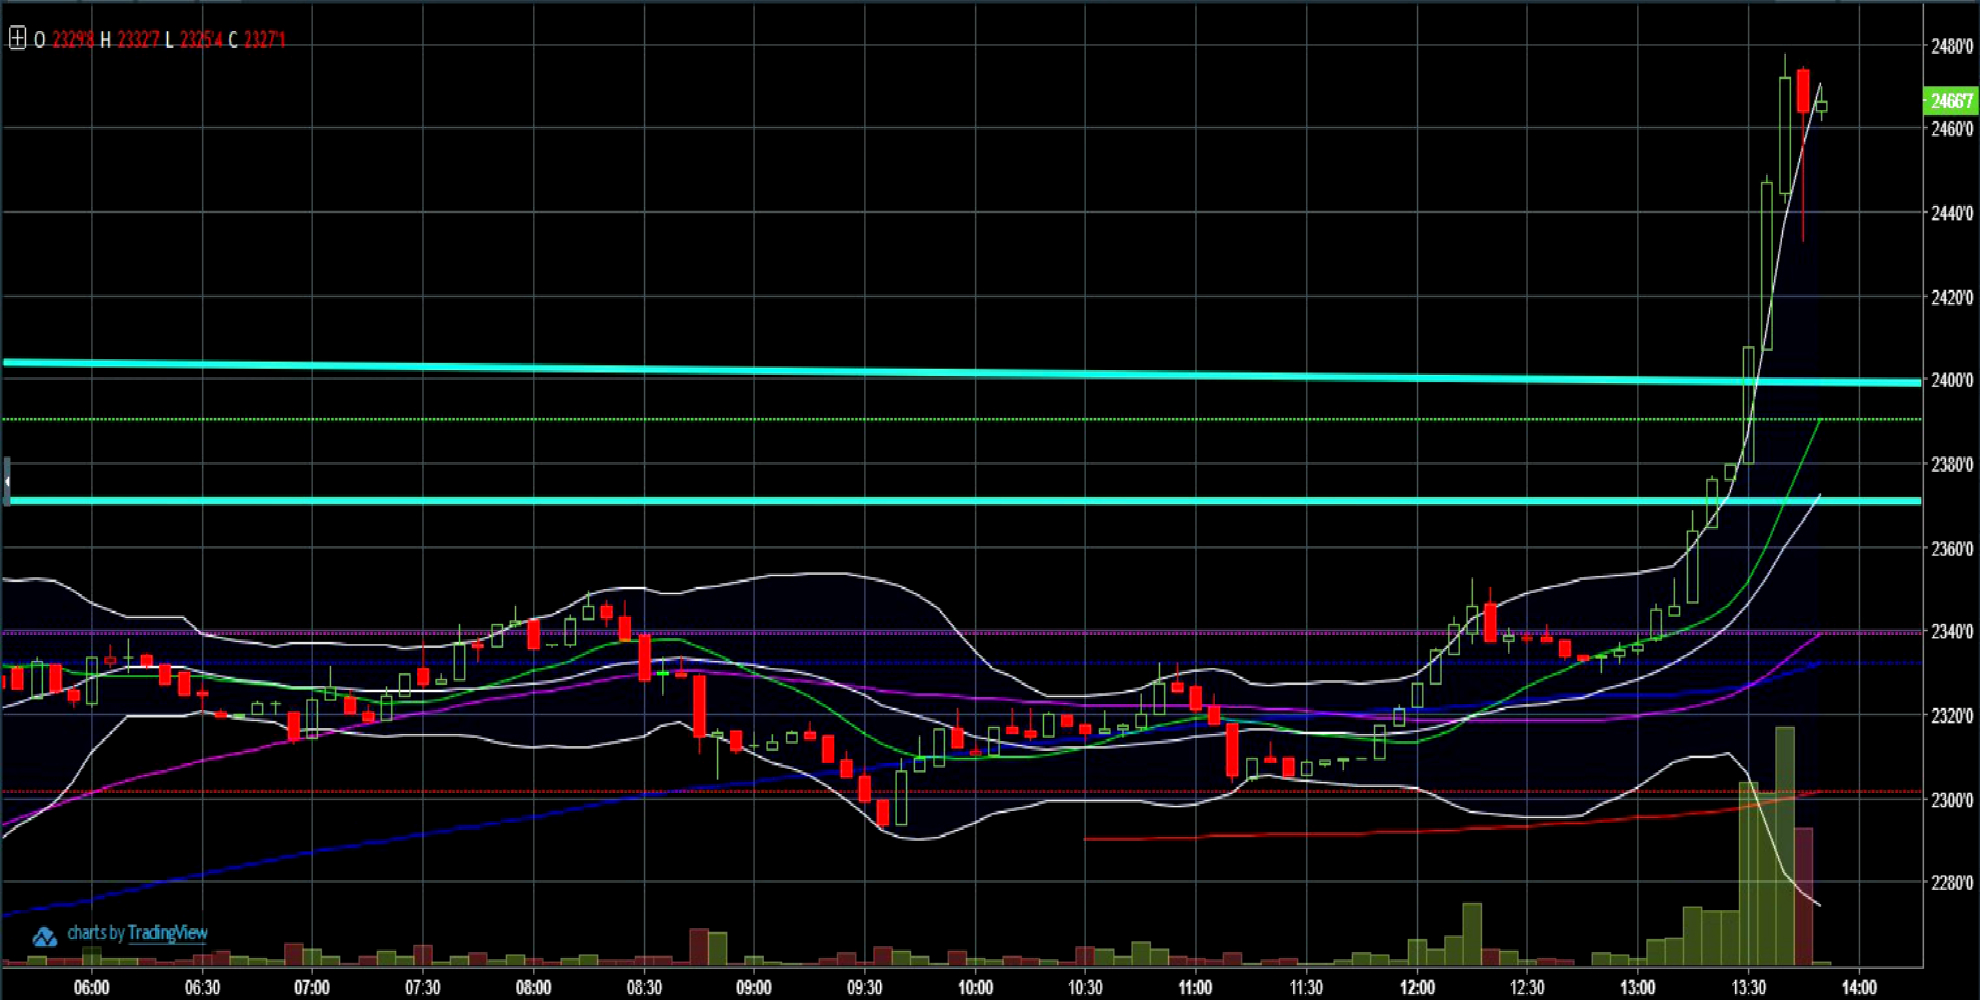Click the 12:00 time axis label

click(x=1417, y=988)
